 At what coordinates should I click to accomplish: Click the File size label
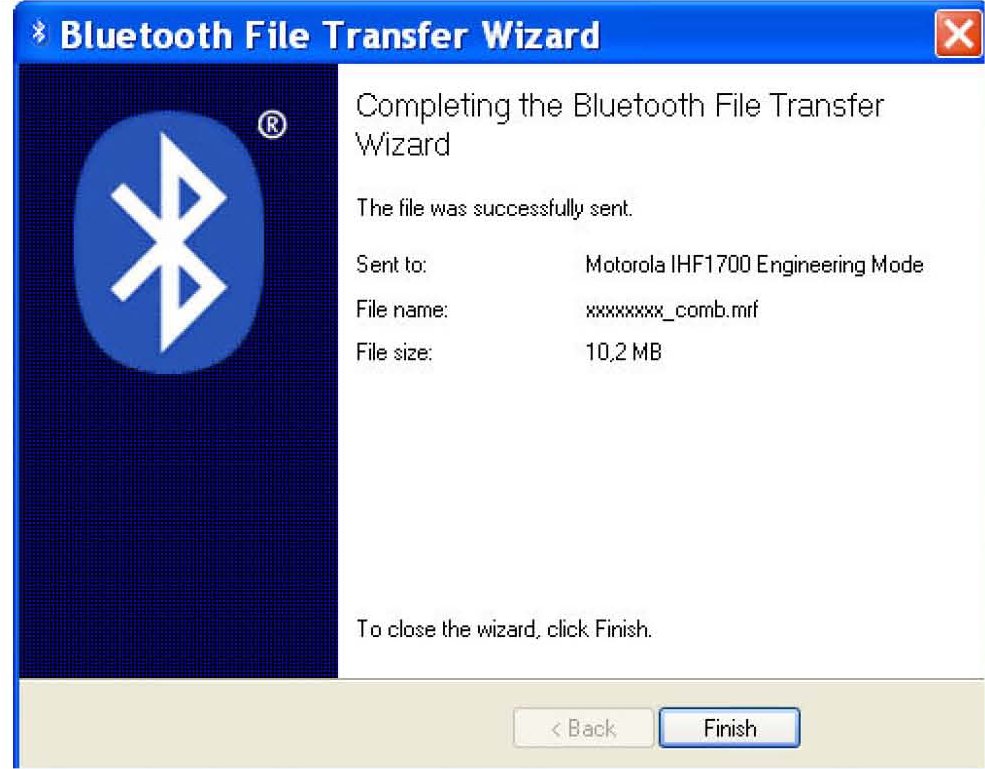click(394, 352)
